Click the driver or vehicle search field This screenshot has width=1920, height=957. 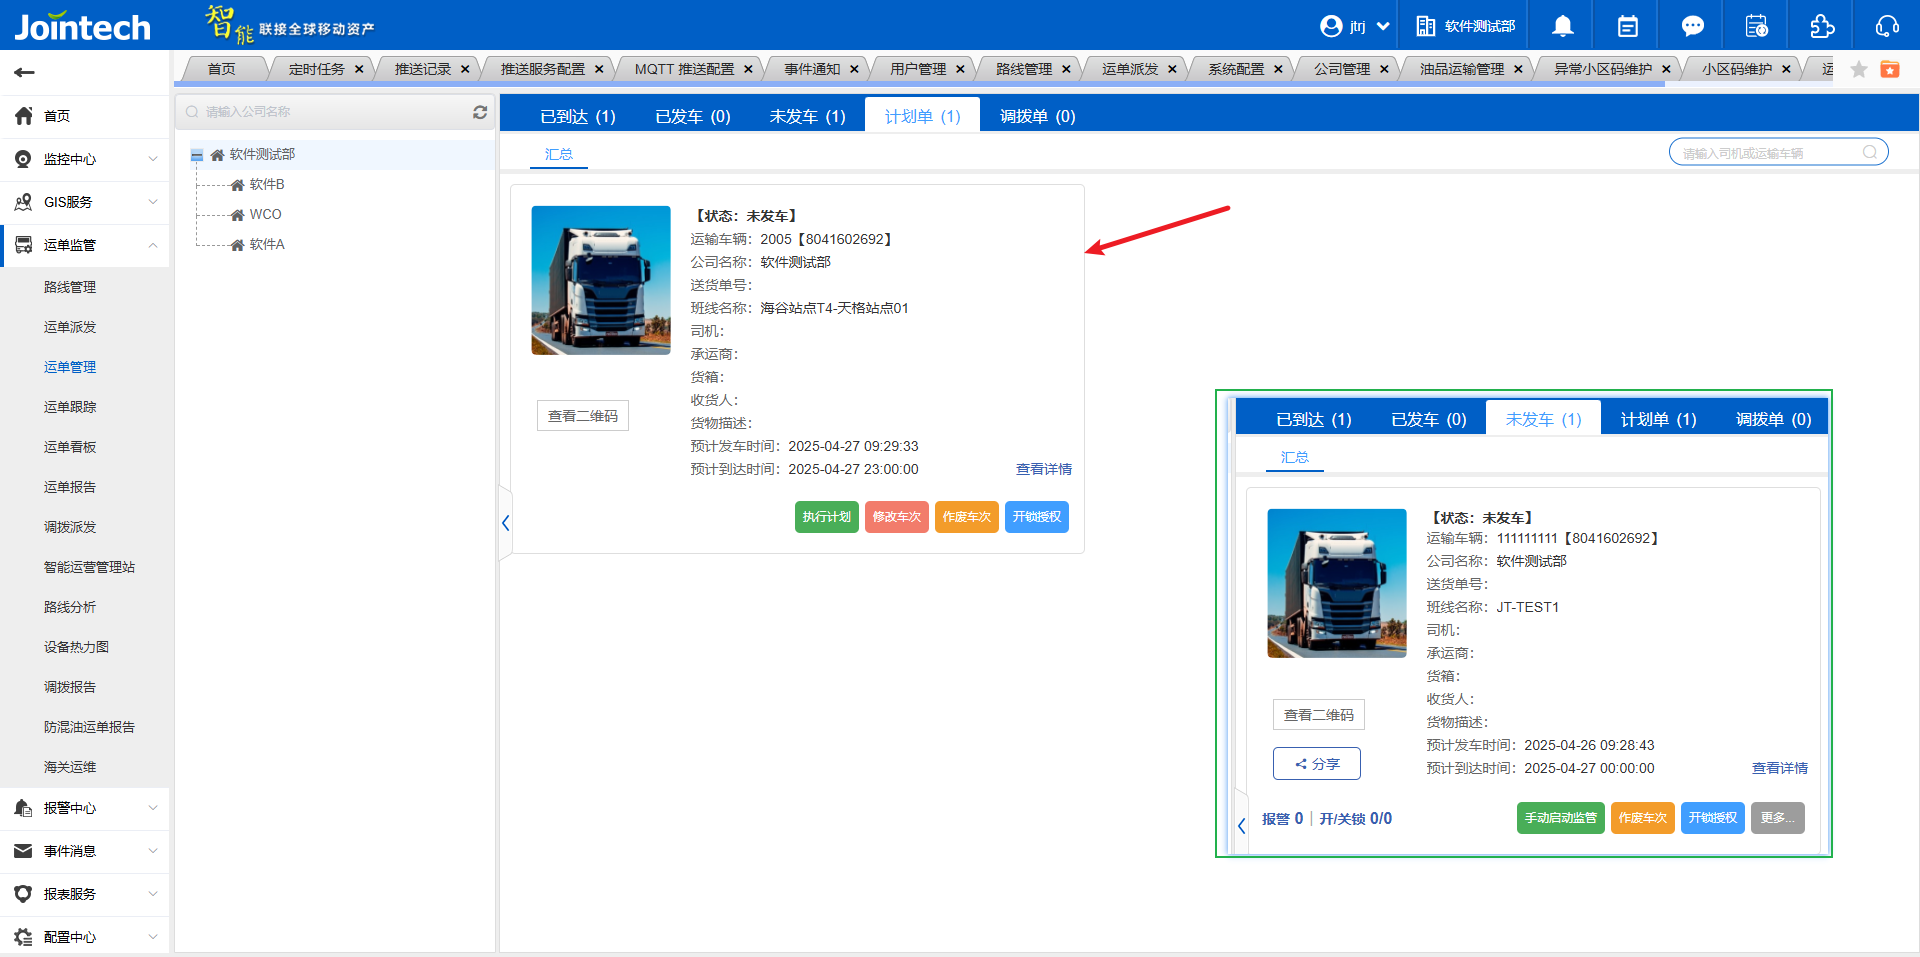1768,153
